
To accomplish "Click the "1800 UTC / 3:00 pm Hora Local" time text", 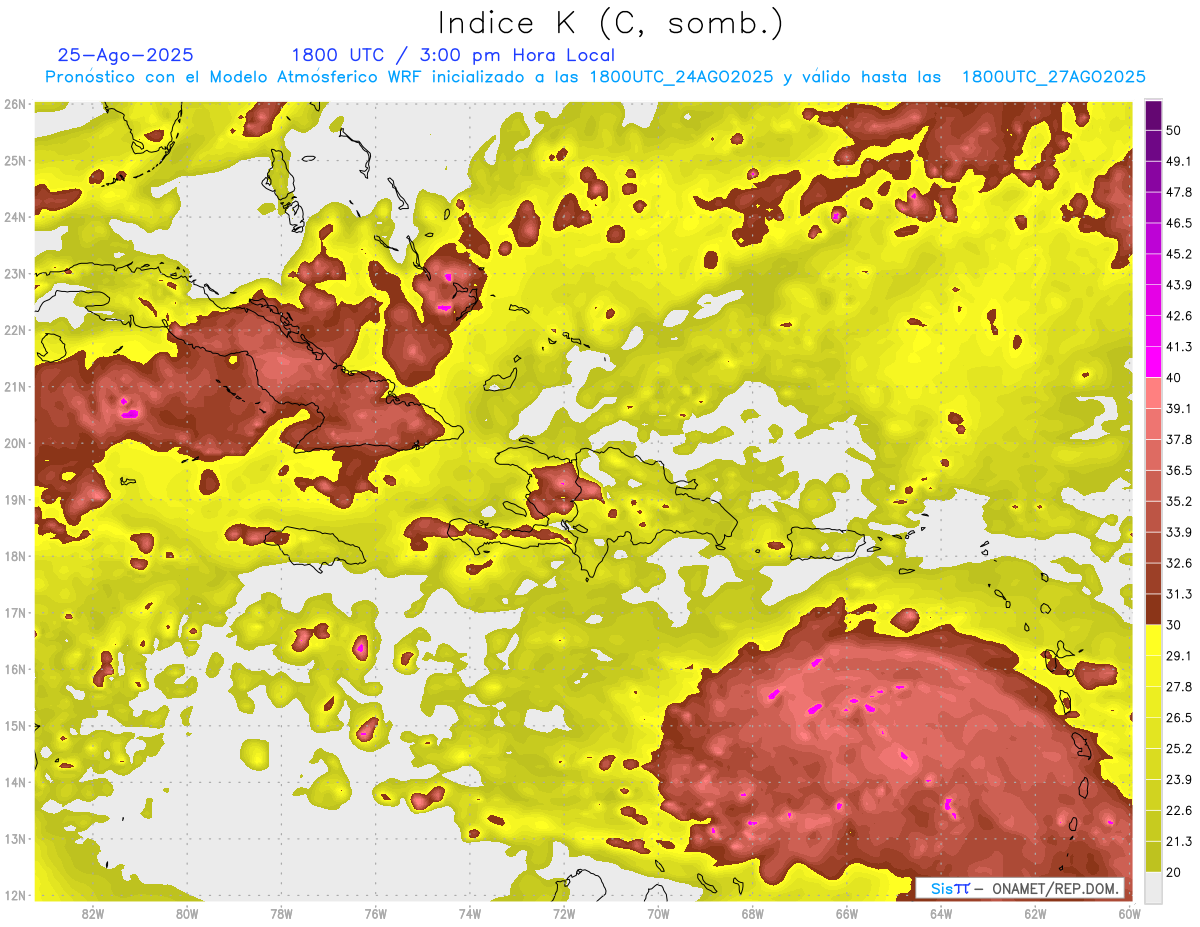I will click(453, 55).
